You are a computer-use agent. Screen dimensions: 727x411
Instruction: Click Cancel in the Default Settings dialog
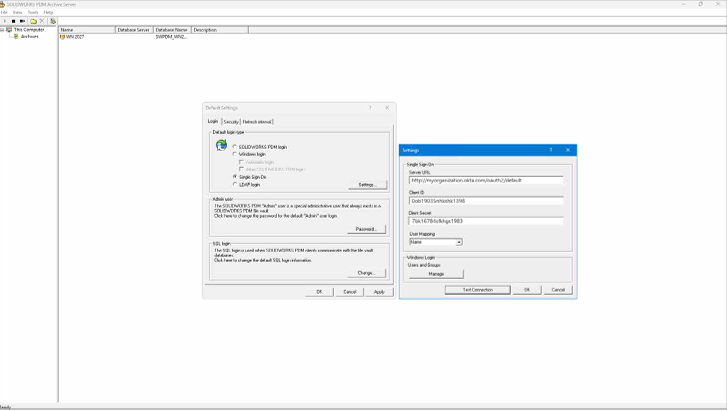[x=350, y=292]
